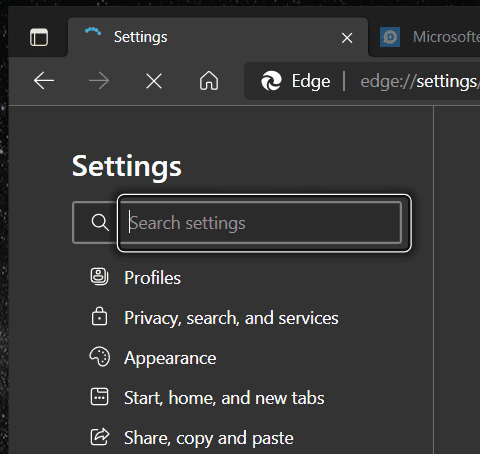Stop loading the page
Viewport: 480px width, 454px height.
point(154,81)
